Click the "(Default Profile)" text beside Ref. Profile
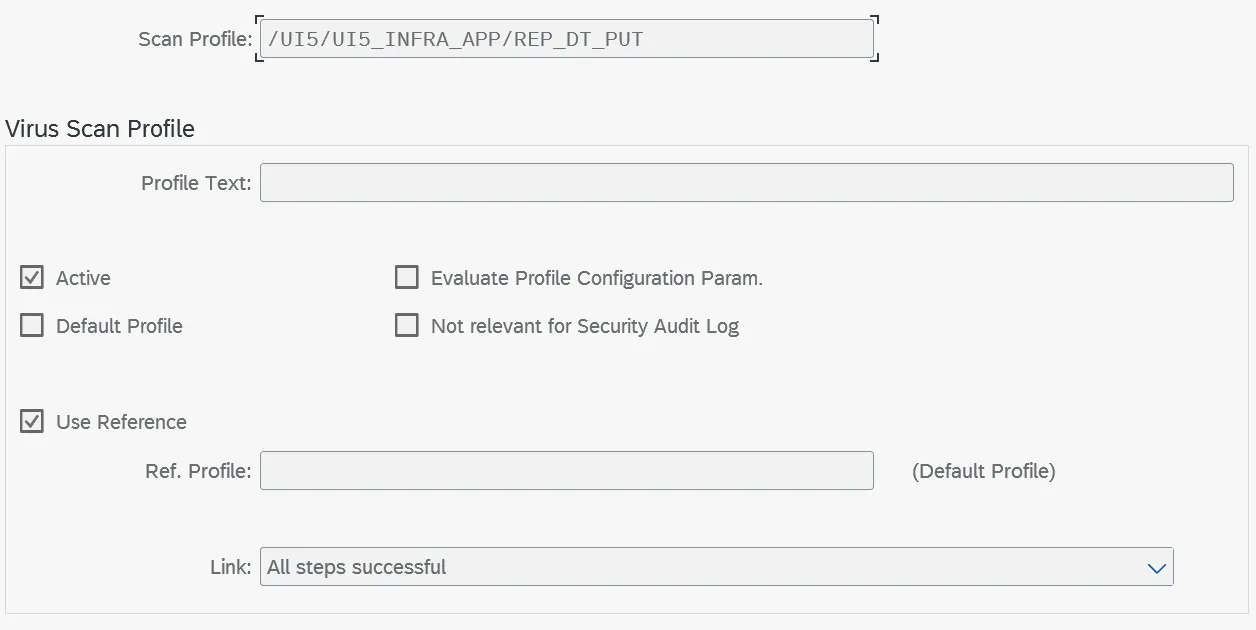This screenshot has height=630, width=1256. tap(983, 471)
